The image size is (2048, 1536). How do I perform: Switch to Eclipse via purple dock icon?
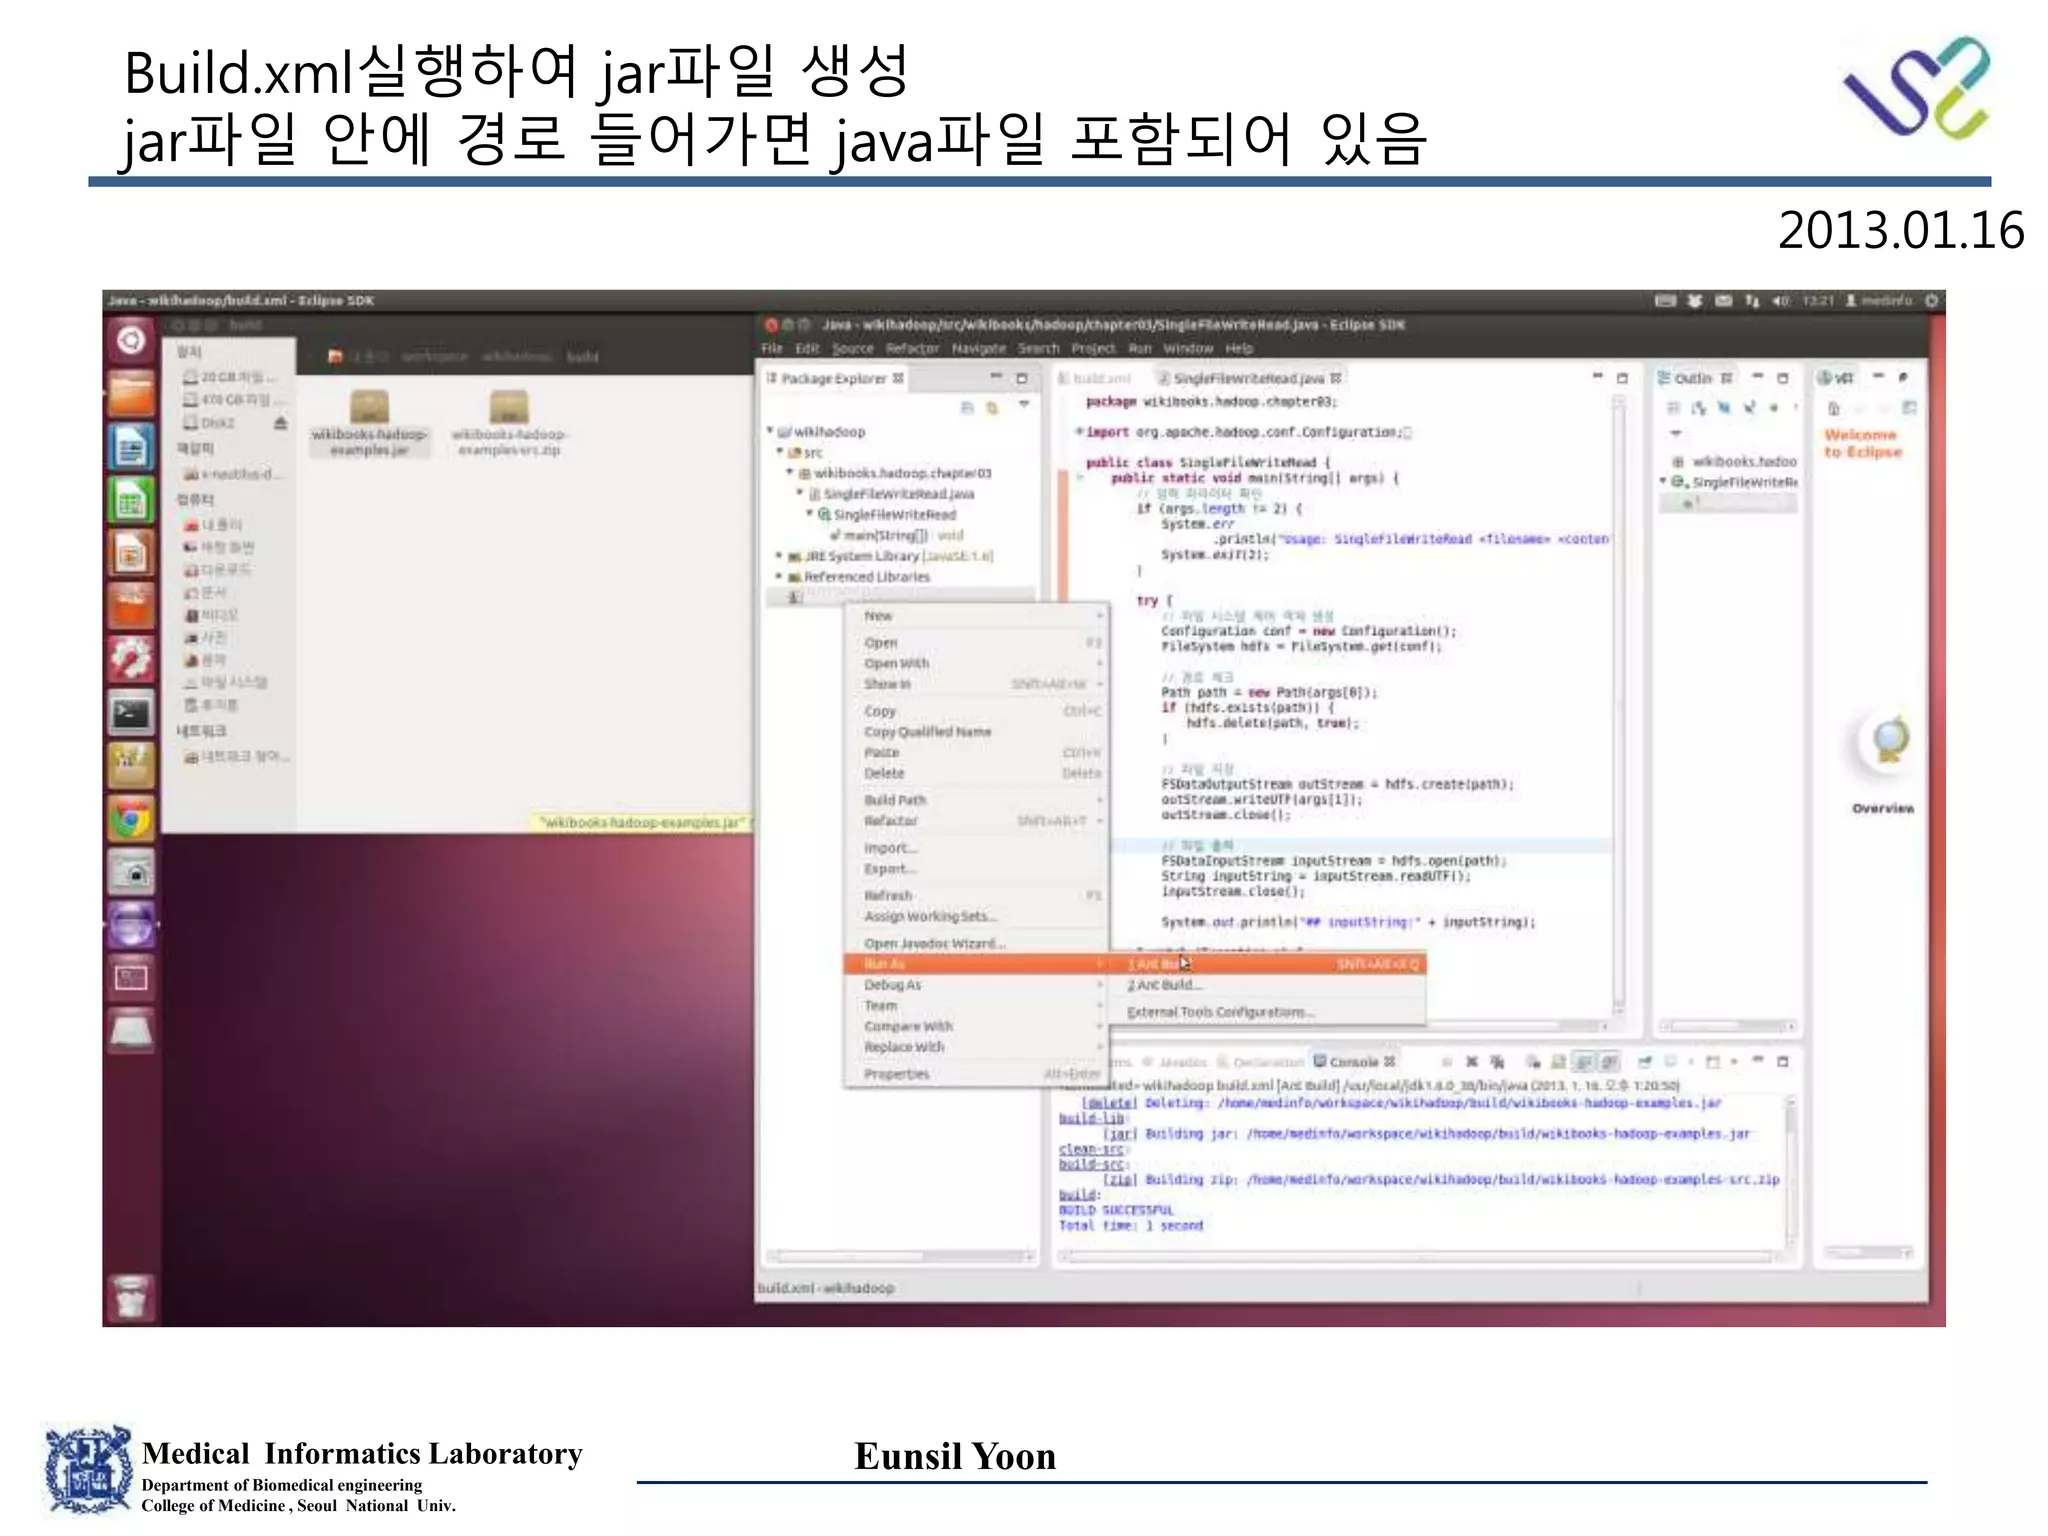pyautogui.click(x=131, y=925)
